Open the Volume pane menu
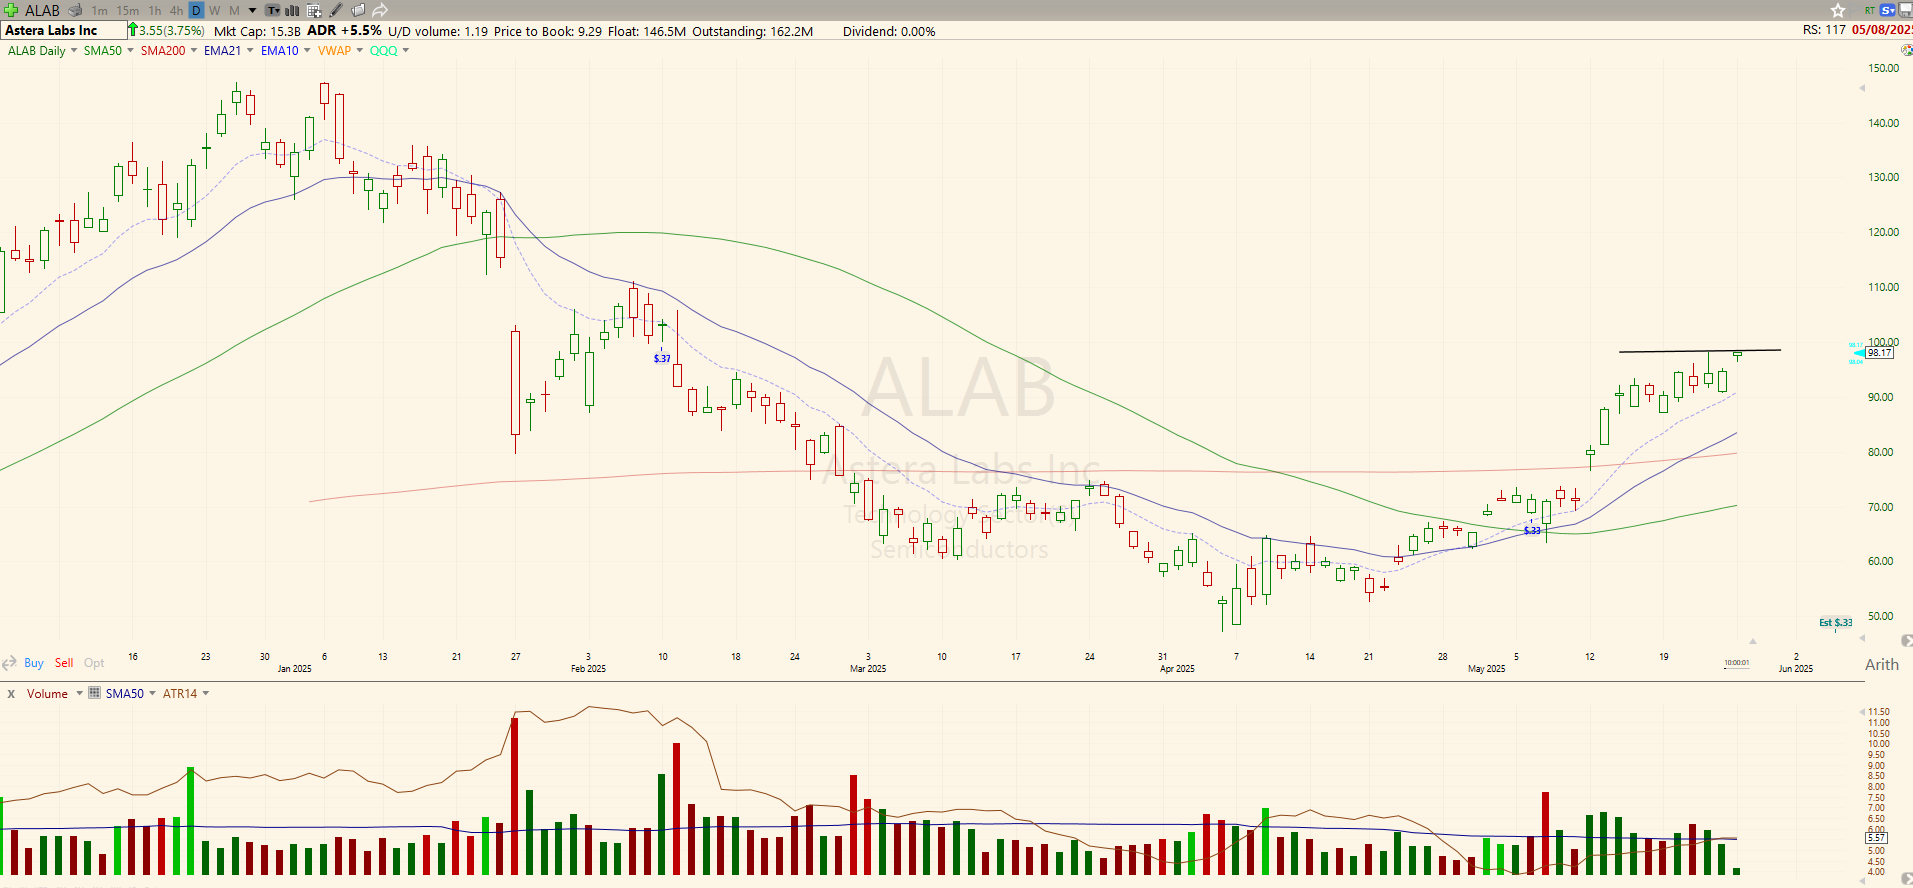Screen dimensions: 1913x888 79,693
